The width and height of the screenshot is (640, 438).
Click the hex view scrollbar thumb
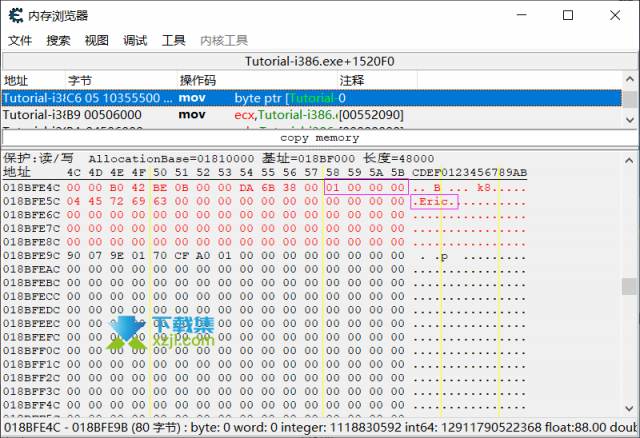pyautogui.click(x=629, y=286)
